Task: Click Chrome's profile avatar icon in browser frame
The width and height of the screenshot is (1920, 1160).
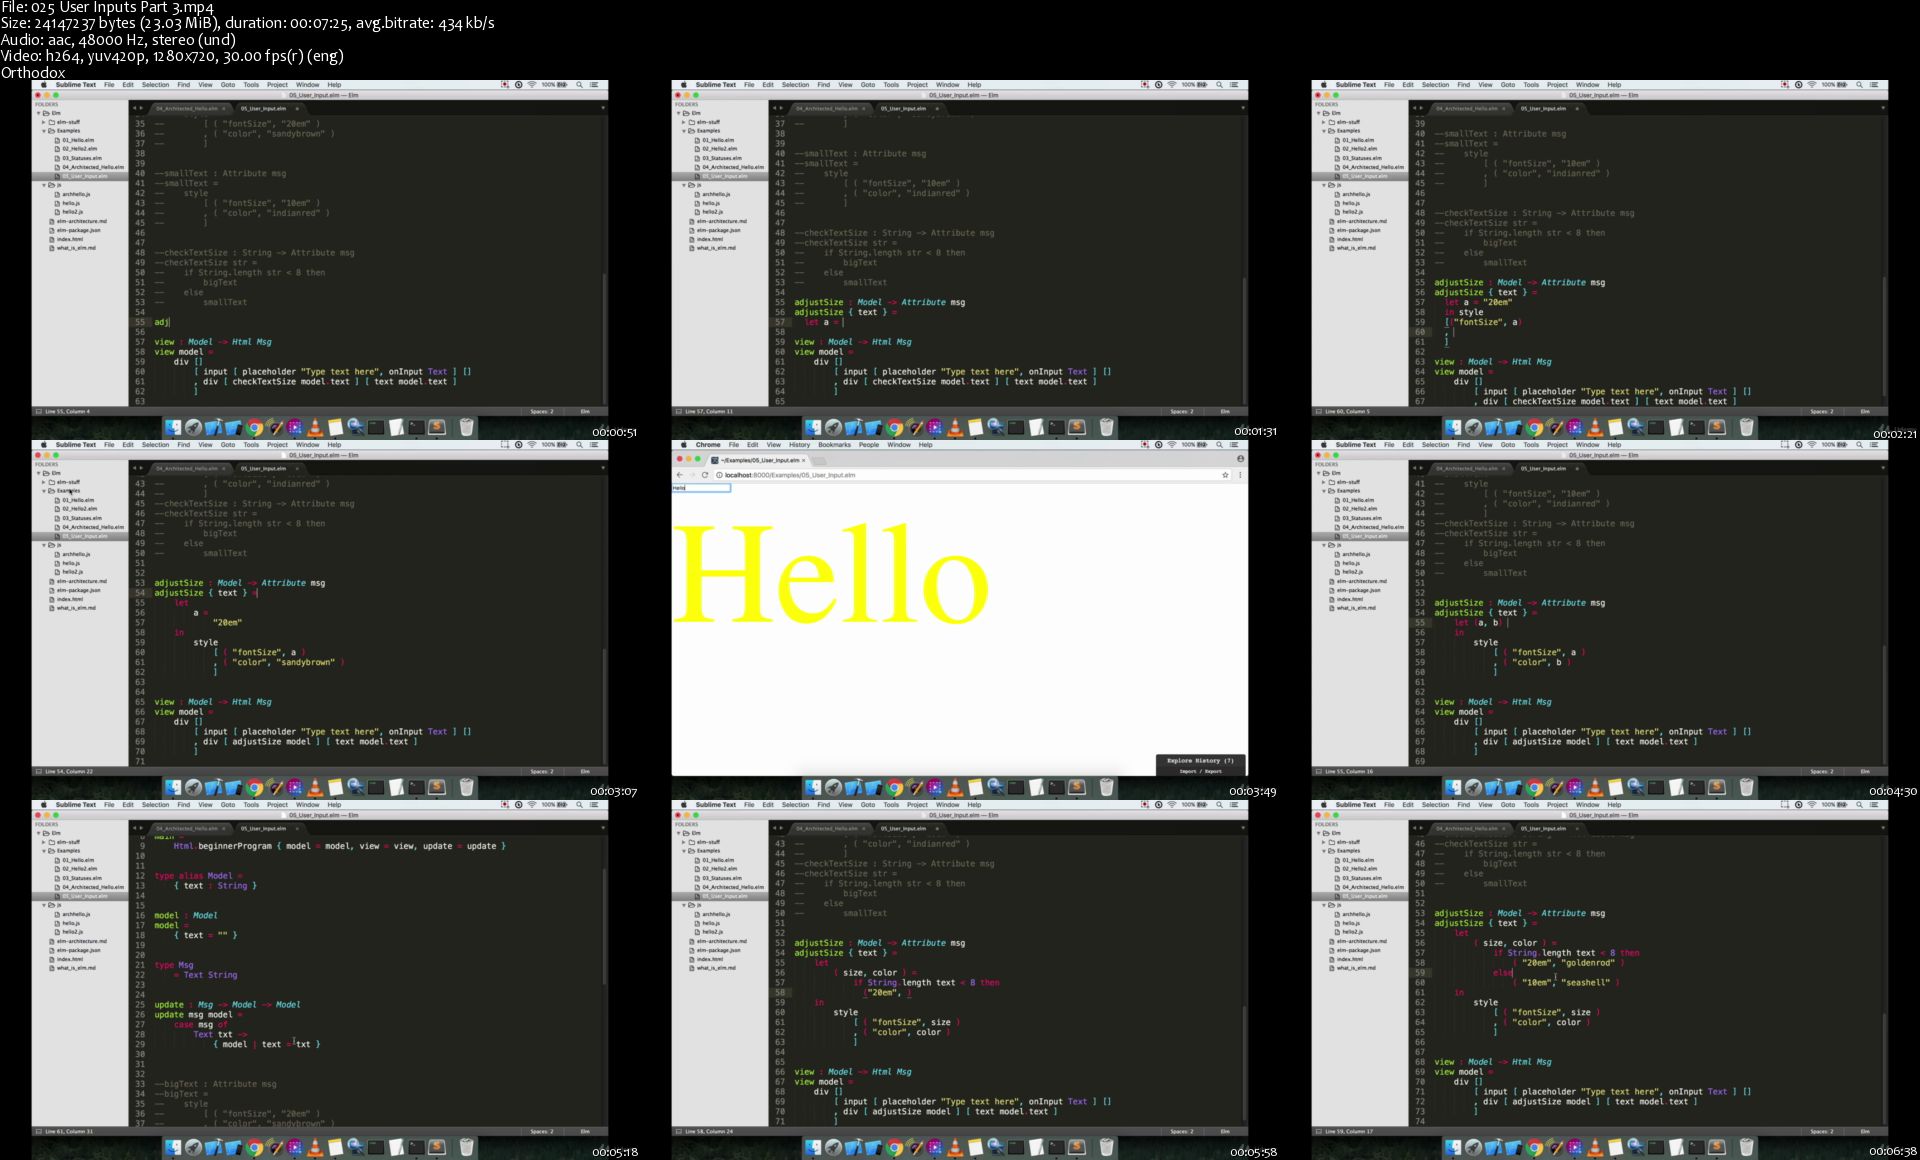Action: (x=1240, y=459)
